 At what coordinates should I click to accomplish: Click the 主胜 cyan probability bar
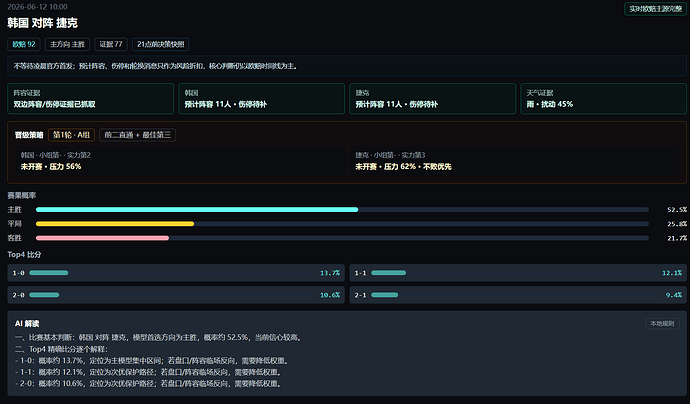197,210
